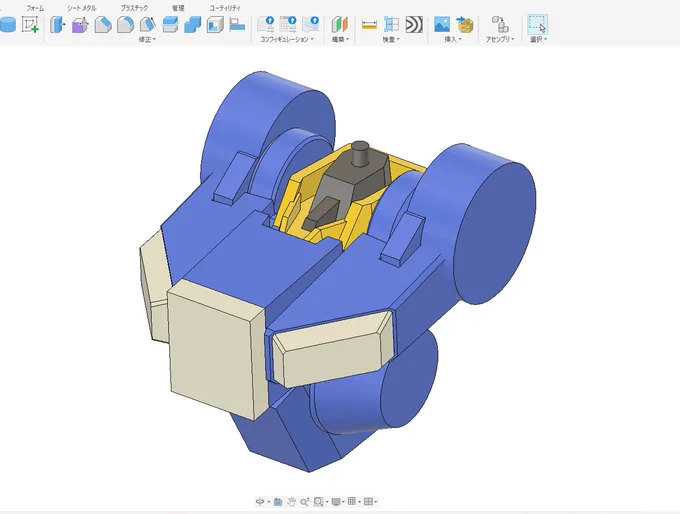This screenshot has height=514, width=680.
Task: Expand the Grid and Snaps dropdown arrow
Action: (x=360, y=502)
